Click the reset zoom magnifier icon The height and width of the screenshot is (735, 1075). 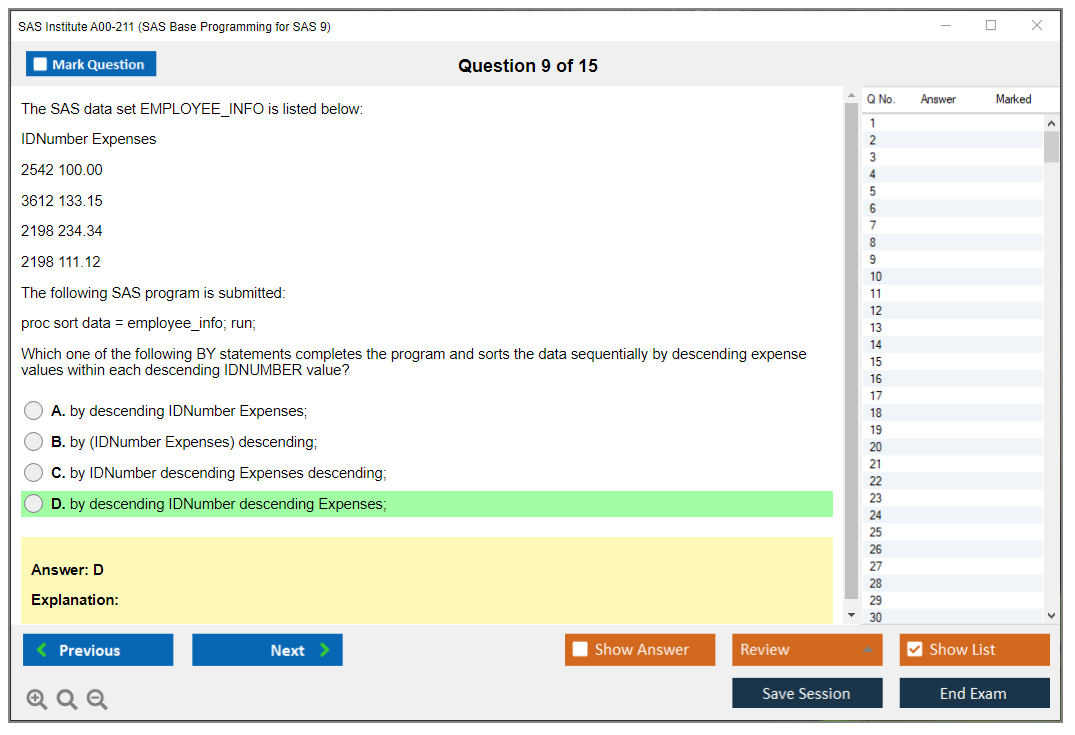(x=67, y=700)
